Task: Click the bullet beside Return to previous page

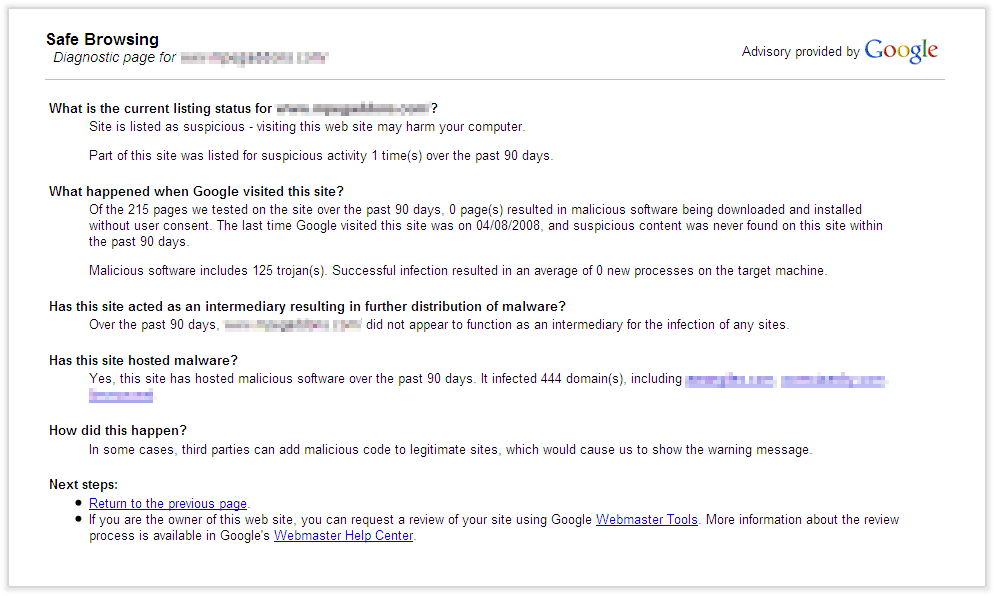Action: coord(78,503)
